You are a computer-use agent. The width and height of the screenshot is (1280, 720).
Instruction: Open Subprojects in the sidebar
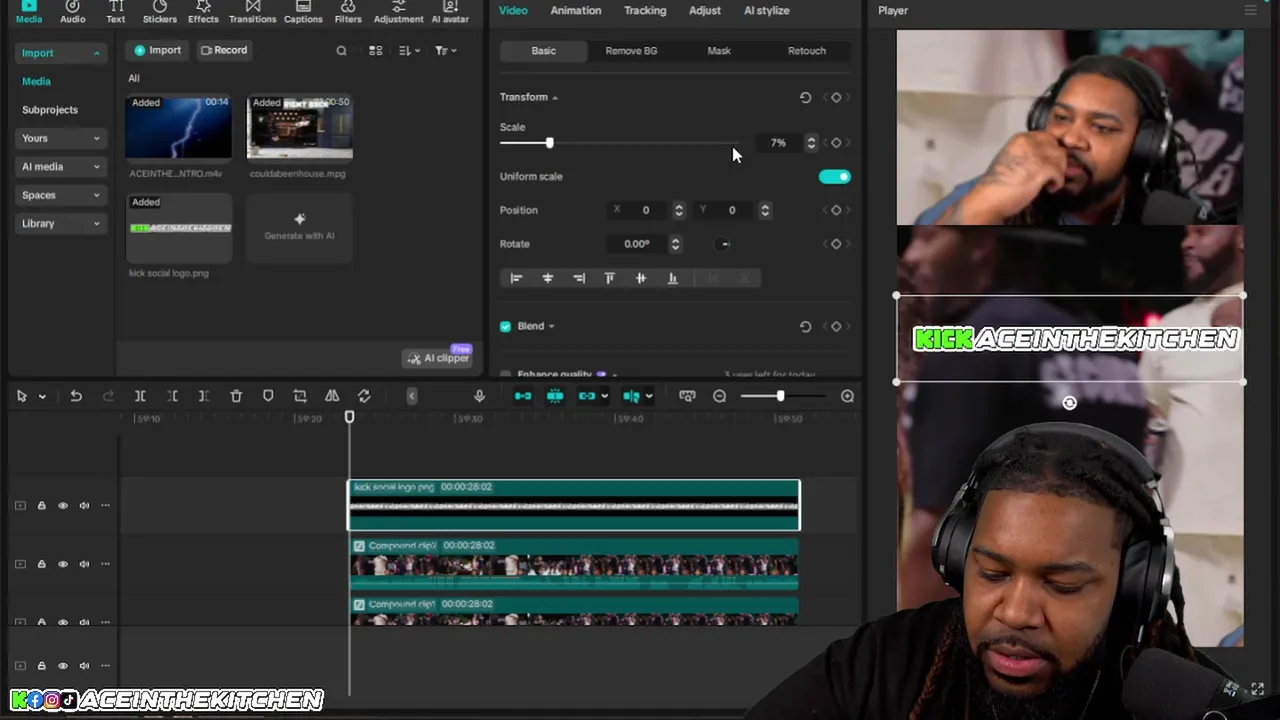pyautogui.click(x=50, y=110)
